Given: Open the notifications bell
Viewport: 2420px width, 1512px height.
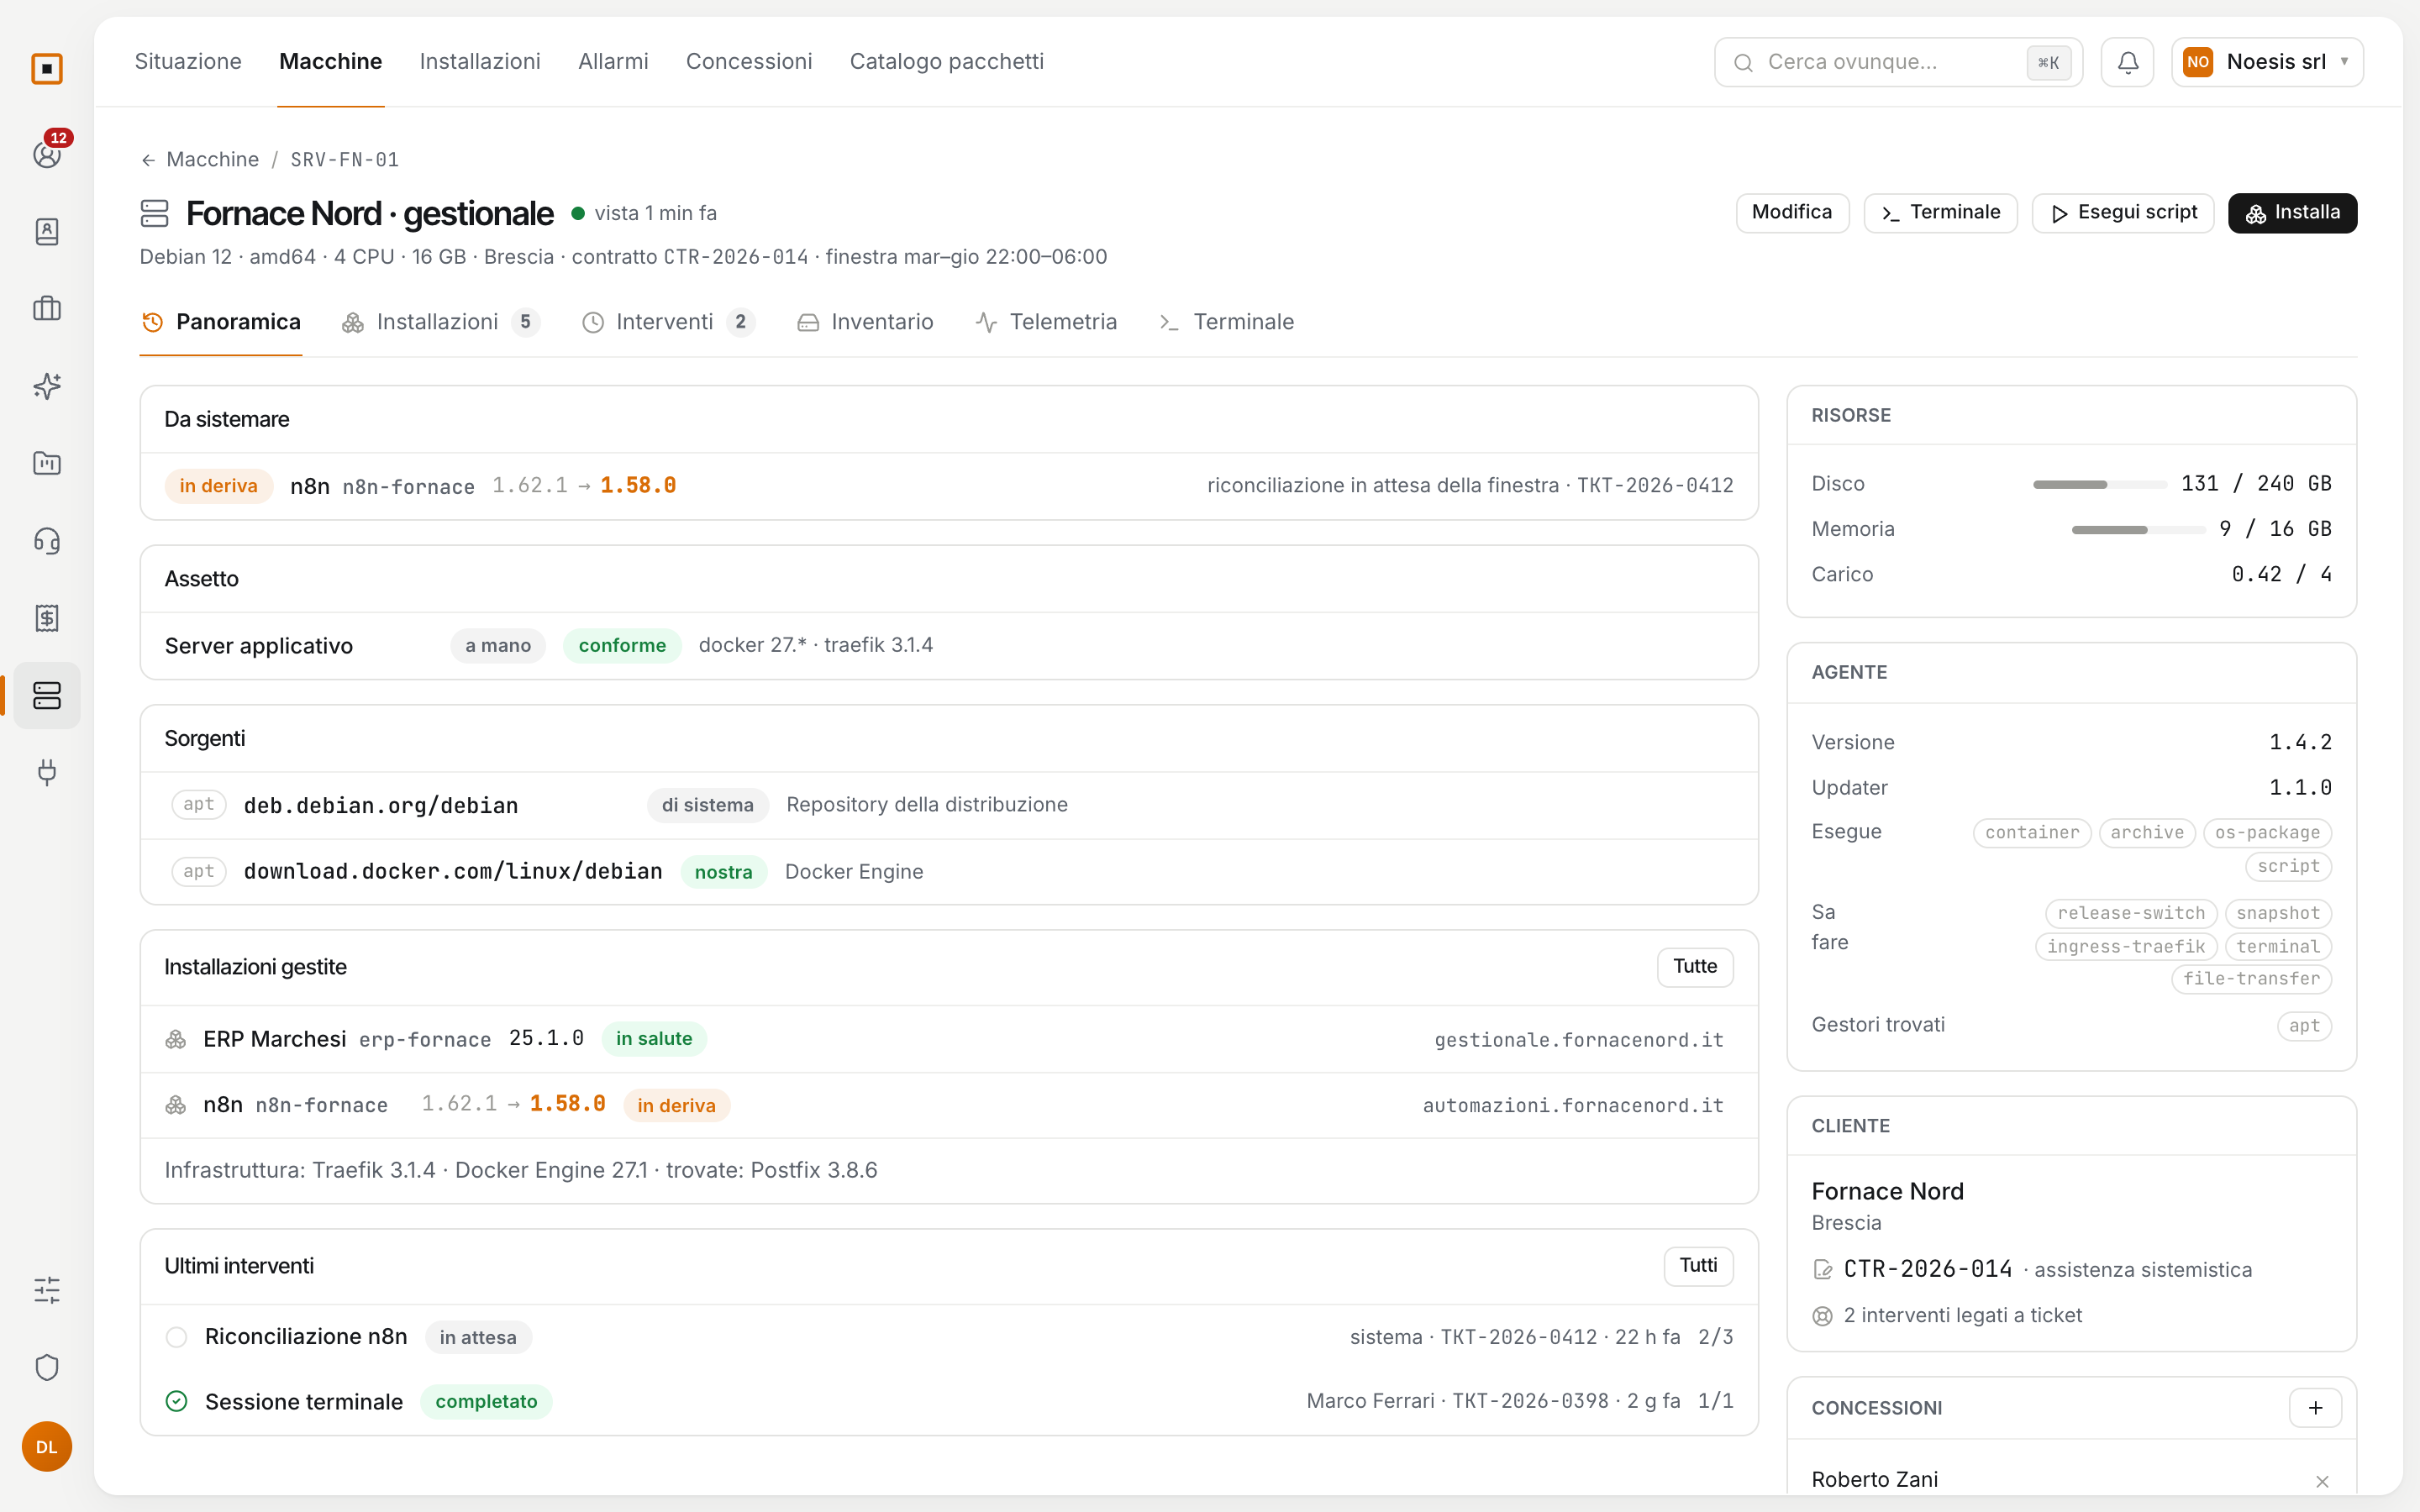Looking at the screenshot, I should point(2127,62).
